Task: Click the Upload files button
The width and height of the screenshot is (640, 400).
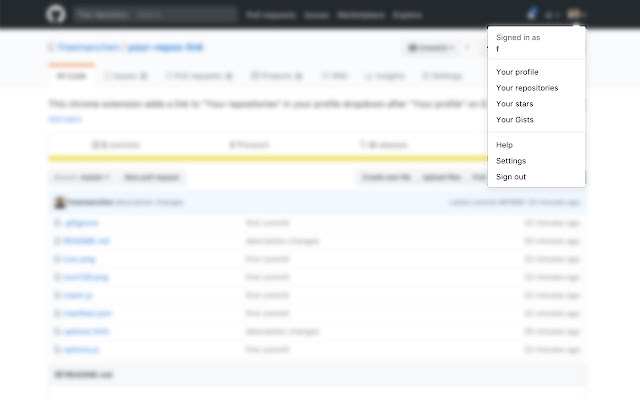Action: [x=442, y=177]
